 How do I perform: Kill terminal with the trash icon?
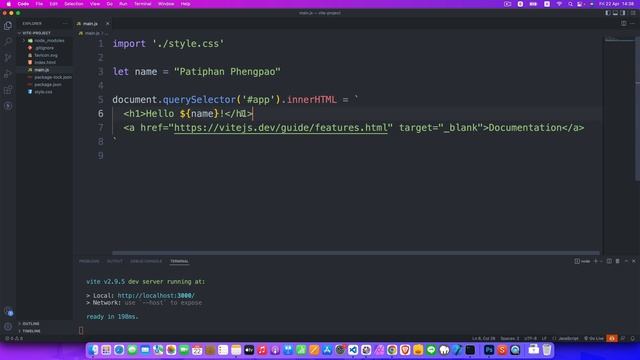tap(618, 261)
